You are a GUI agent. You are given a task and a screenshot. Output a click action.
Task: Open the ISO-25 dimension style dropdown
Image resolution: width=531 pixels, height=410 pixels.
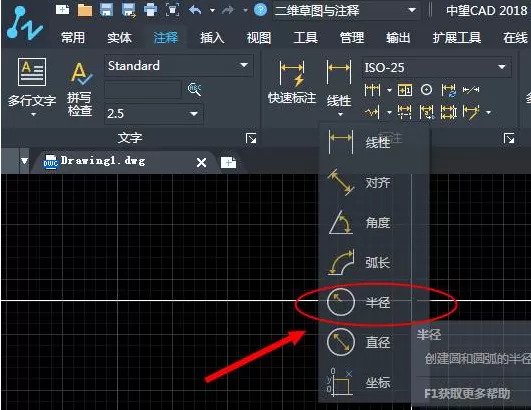point(436,67)
